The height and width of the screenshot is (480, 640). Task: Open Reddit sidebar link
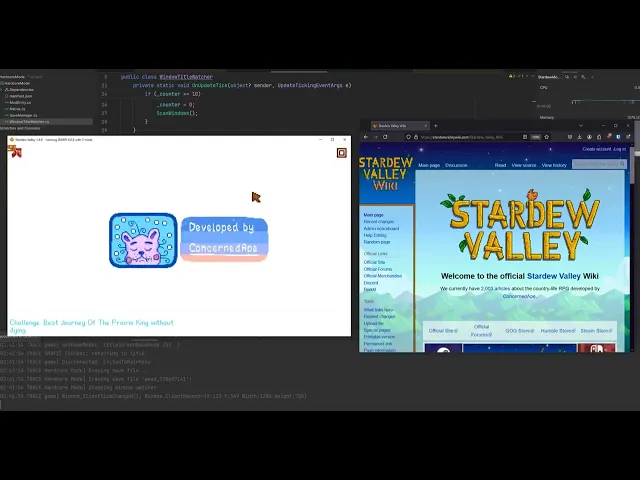(370, 289)
